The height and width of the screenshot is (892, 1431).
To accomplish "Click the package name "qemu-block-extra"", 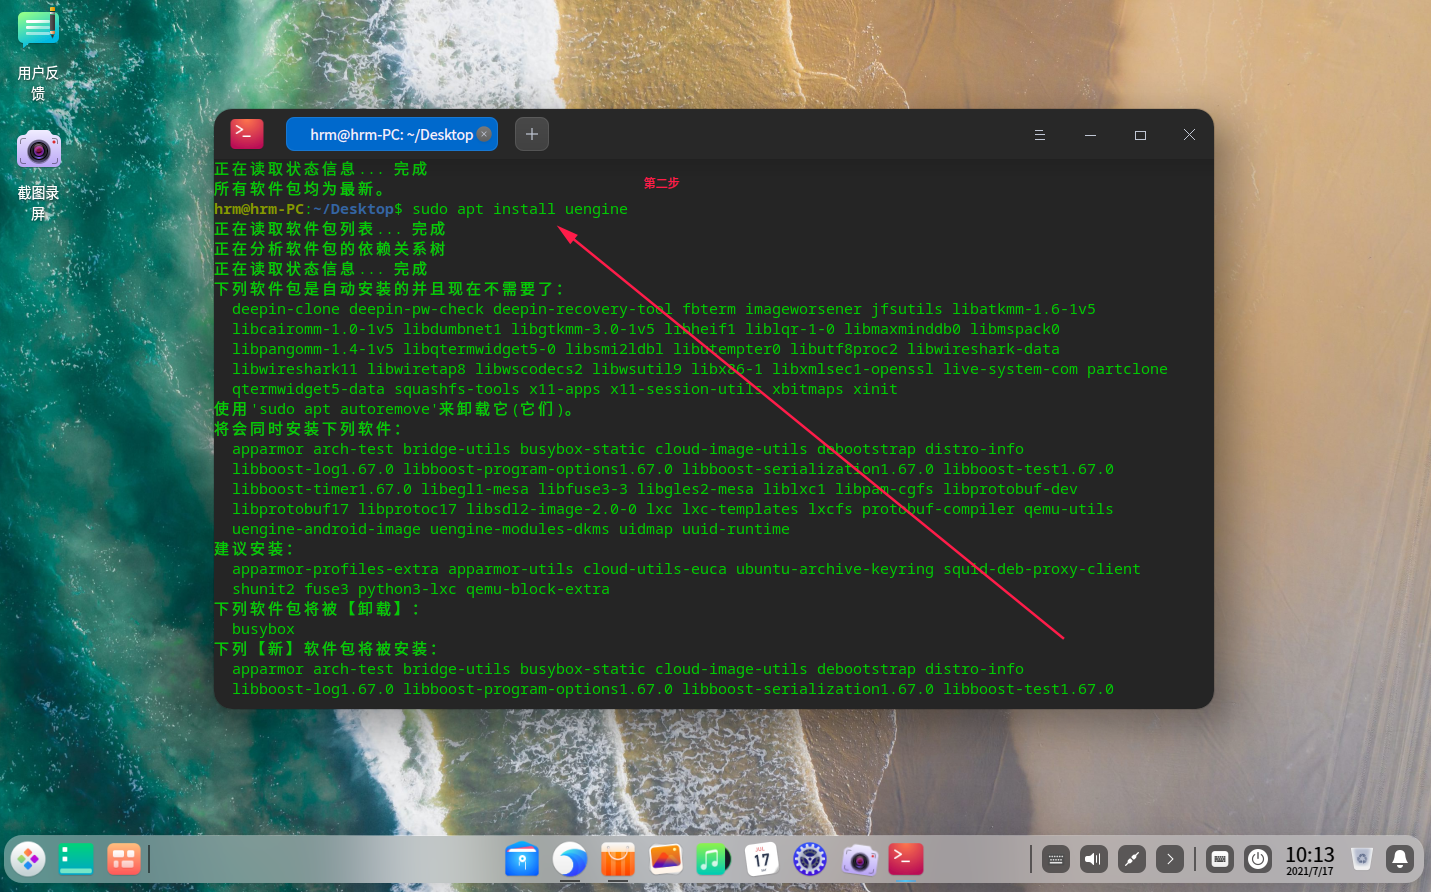I will tap(538, 589).
